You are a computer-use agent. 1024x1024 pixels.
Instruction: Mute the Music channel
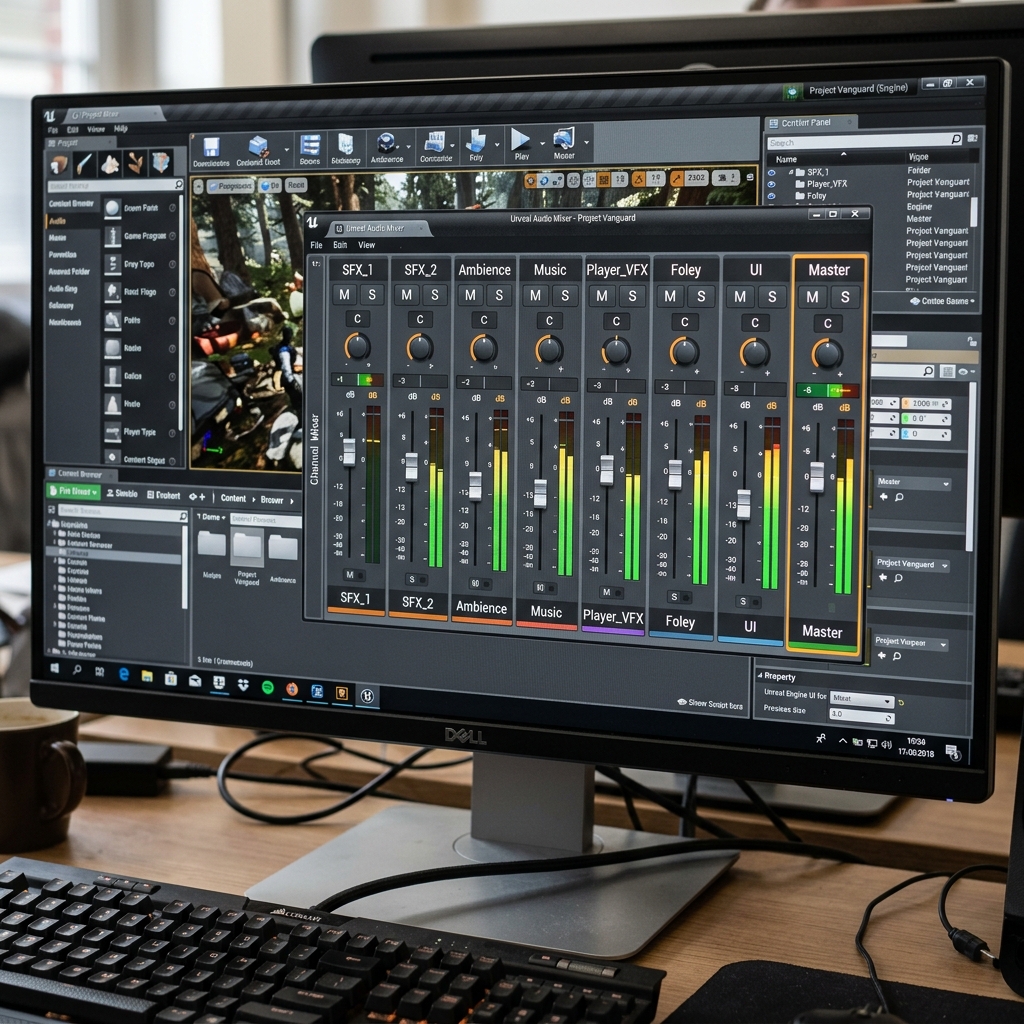(x=536, y=295)
